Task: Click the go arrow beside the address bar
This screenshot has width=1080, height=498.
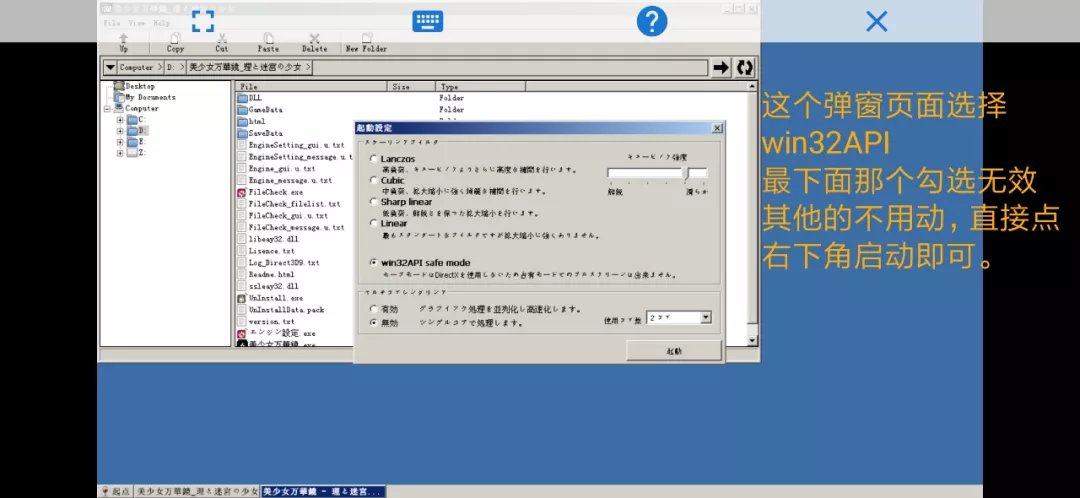Action: (720, 67)
